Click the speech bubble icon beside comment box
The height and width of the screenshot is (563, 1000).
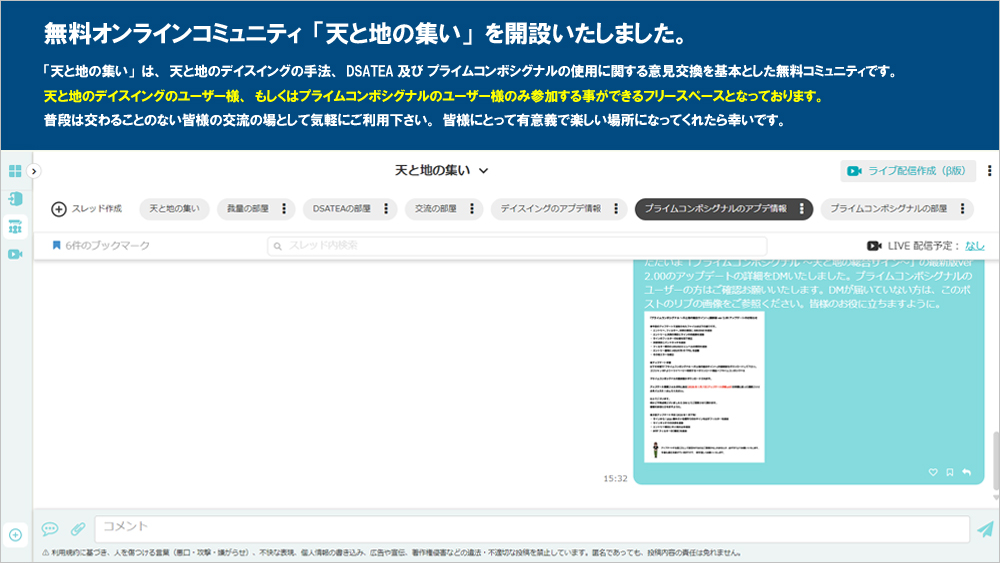pyautogui.click(x=49, y=529)
